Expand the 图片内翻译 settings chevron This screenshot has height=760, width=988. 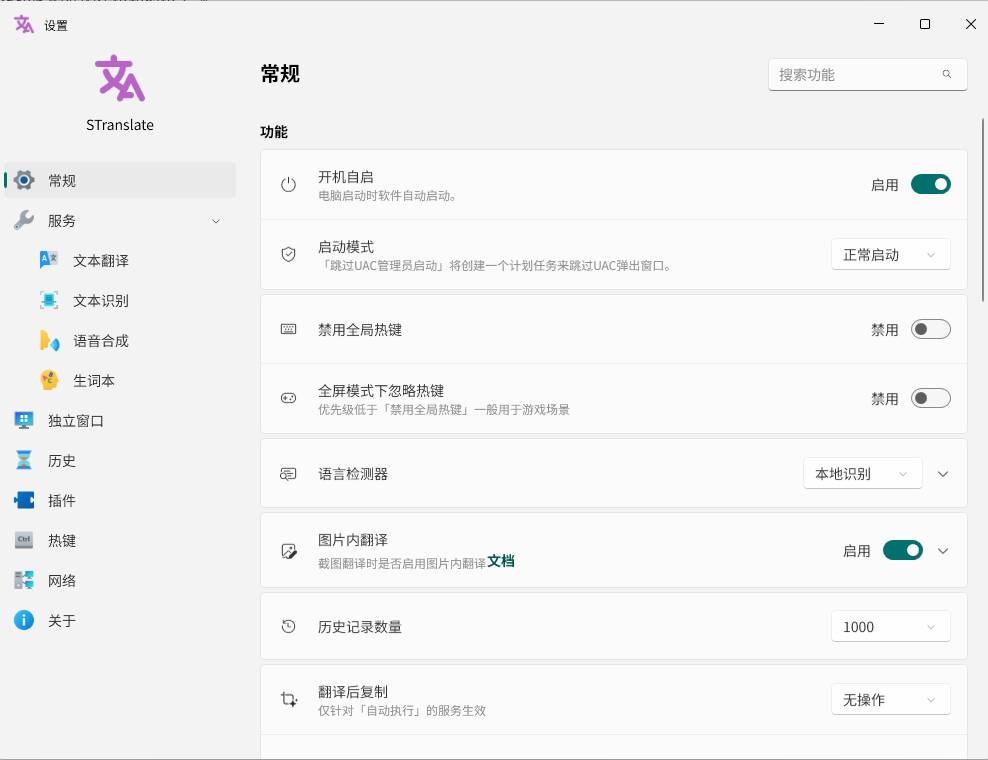click(942, 550)
